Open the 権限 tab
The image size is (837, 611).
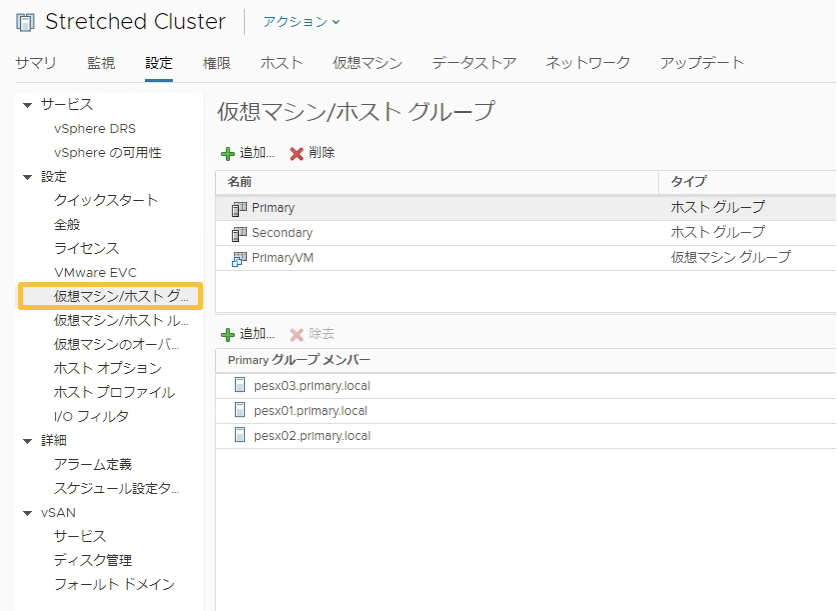click(x=216, y=63)
